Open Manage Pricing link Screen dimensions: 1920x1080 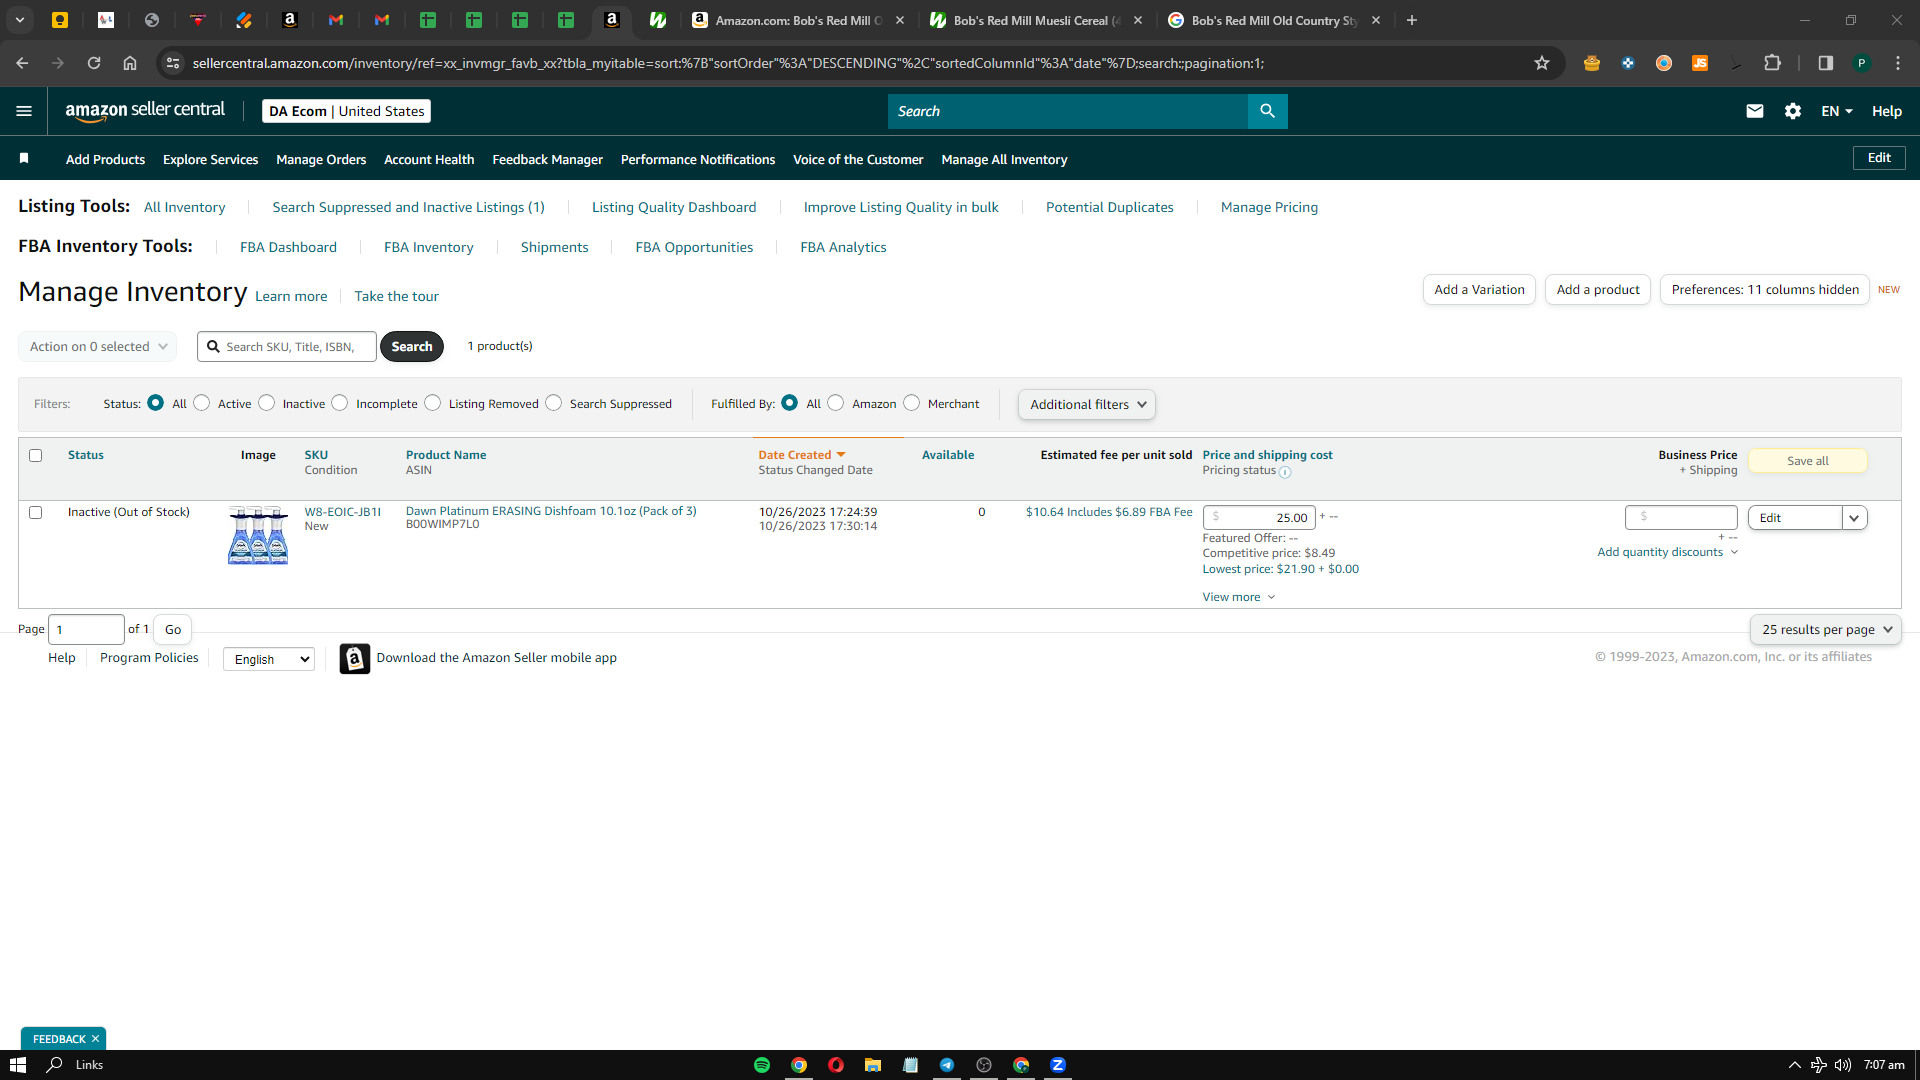1269,208
